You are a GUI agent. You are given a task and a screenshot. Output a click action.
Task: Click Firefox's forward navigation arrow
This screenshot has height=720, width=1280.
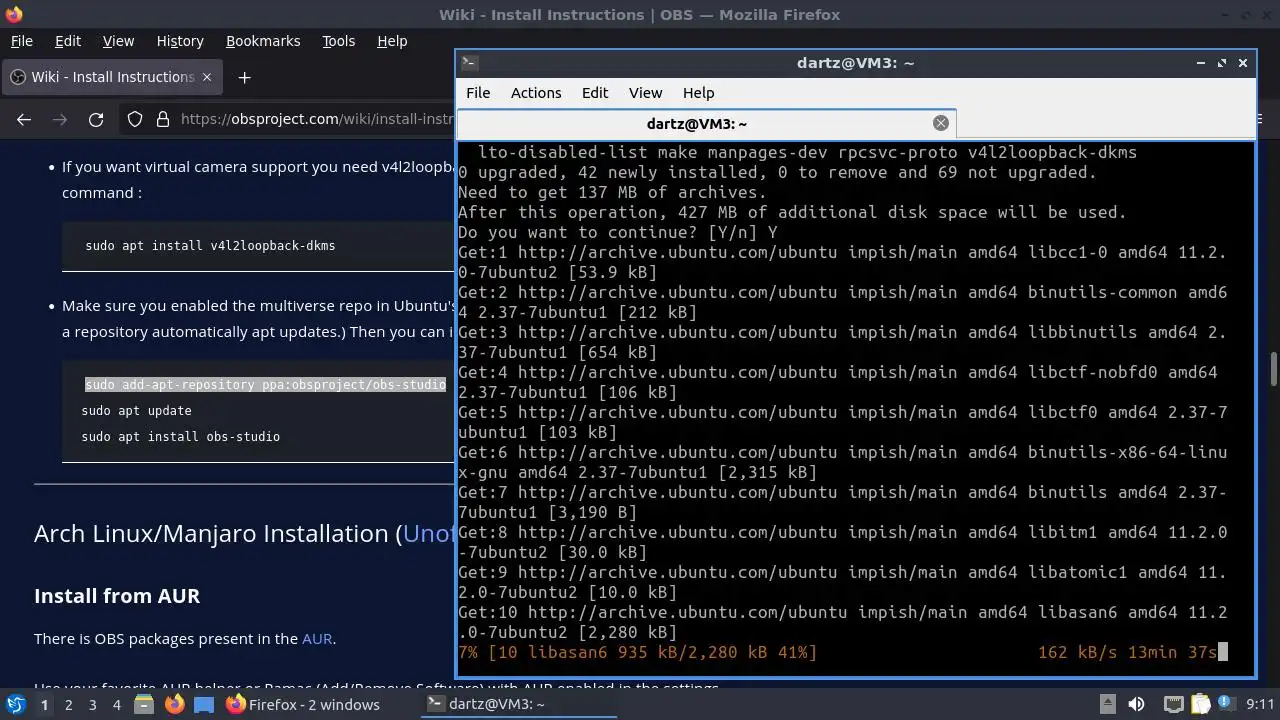tap(60, 119)
